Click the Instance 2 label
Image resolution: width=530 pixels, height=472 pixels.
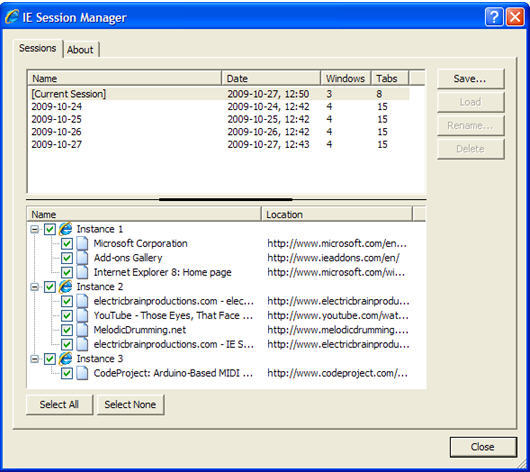pos(100,287)
